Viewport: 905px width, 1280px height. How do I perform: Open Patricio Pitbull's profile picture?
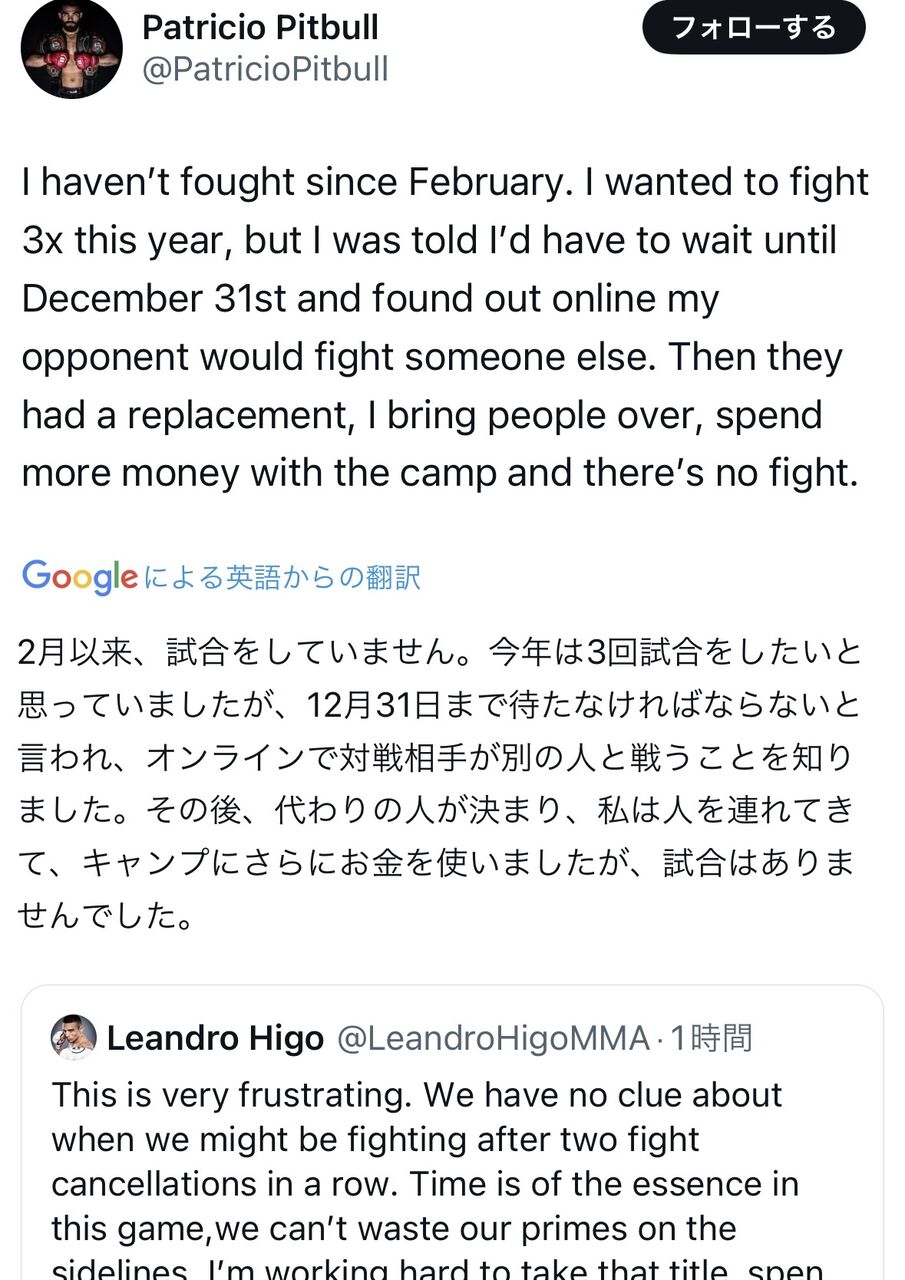[71, 47]
